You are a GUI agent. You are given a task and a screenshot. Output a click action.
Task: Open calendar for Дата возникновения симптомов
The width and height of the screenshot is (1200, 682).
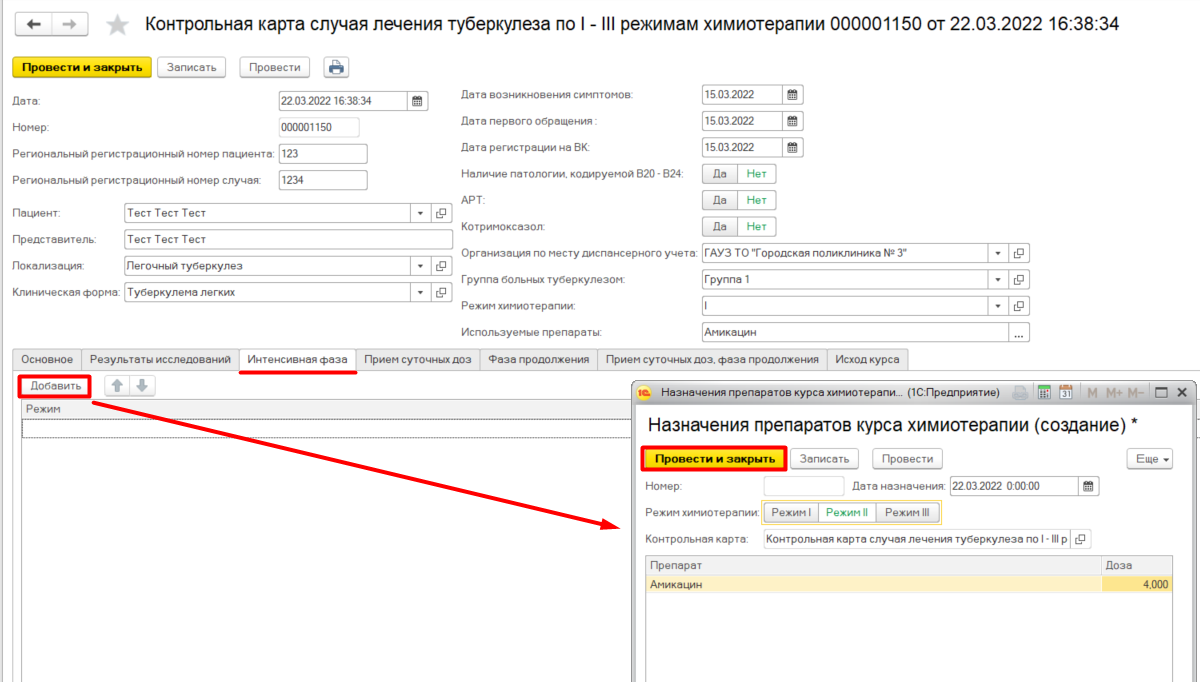coord(792,95)
